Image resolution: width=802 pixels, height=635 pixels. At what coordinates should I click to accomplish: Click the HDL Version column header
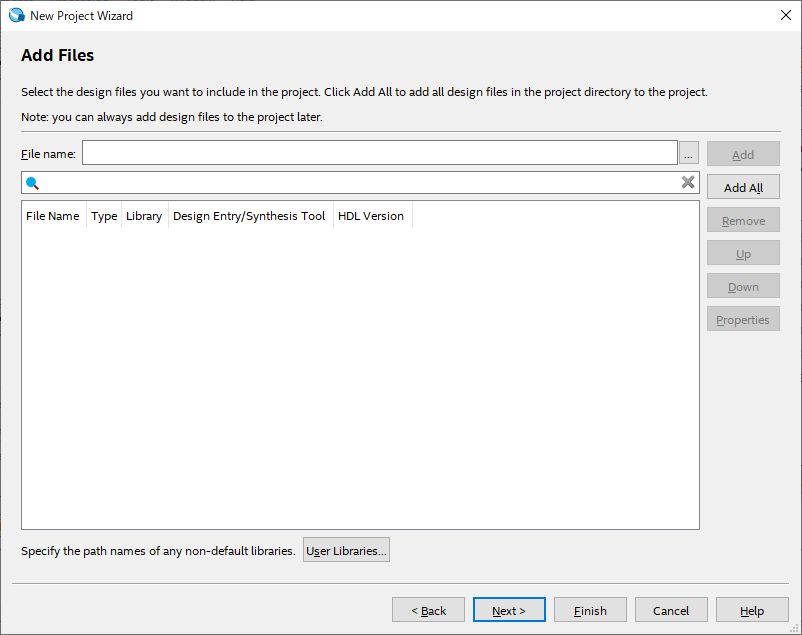pyautogui.click(x=371, y=216)
